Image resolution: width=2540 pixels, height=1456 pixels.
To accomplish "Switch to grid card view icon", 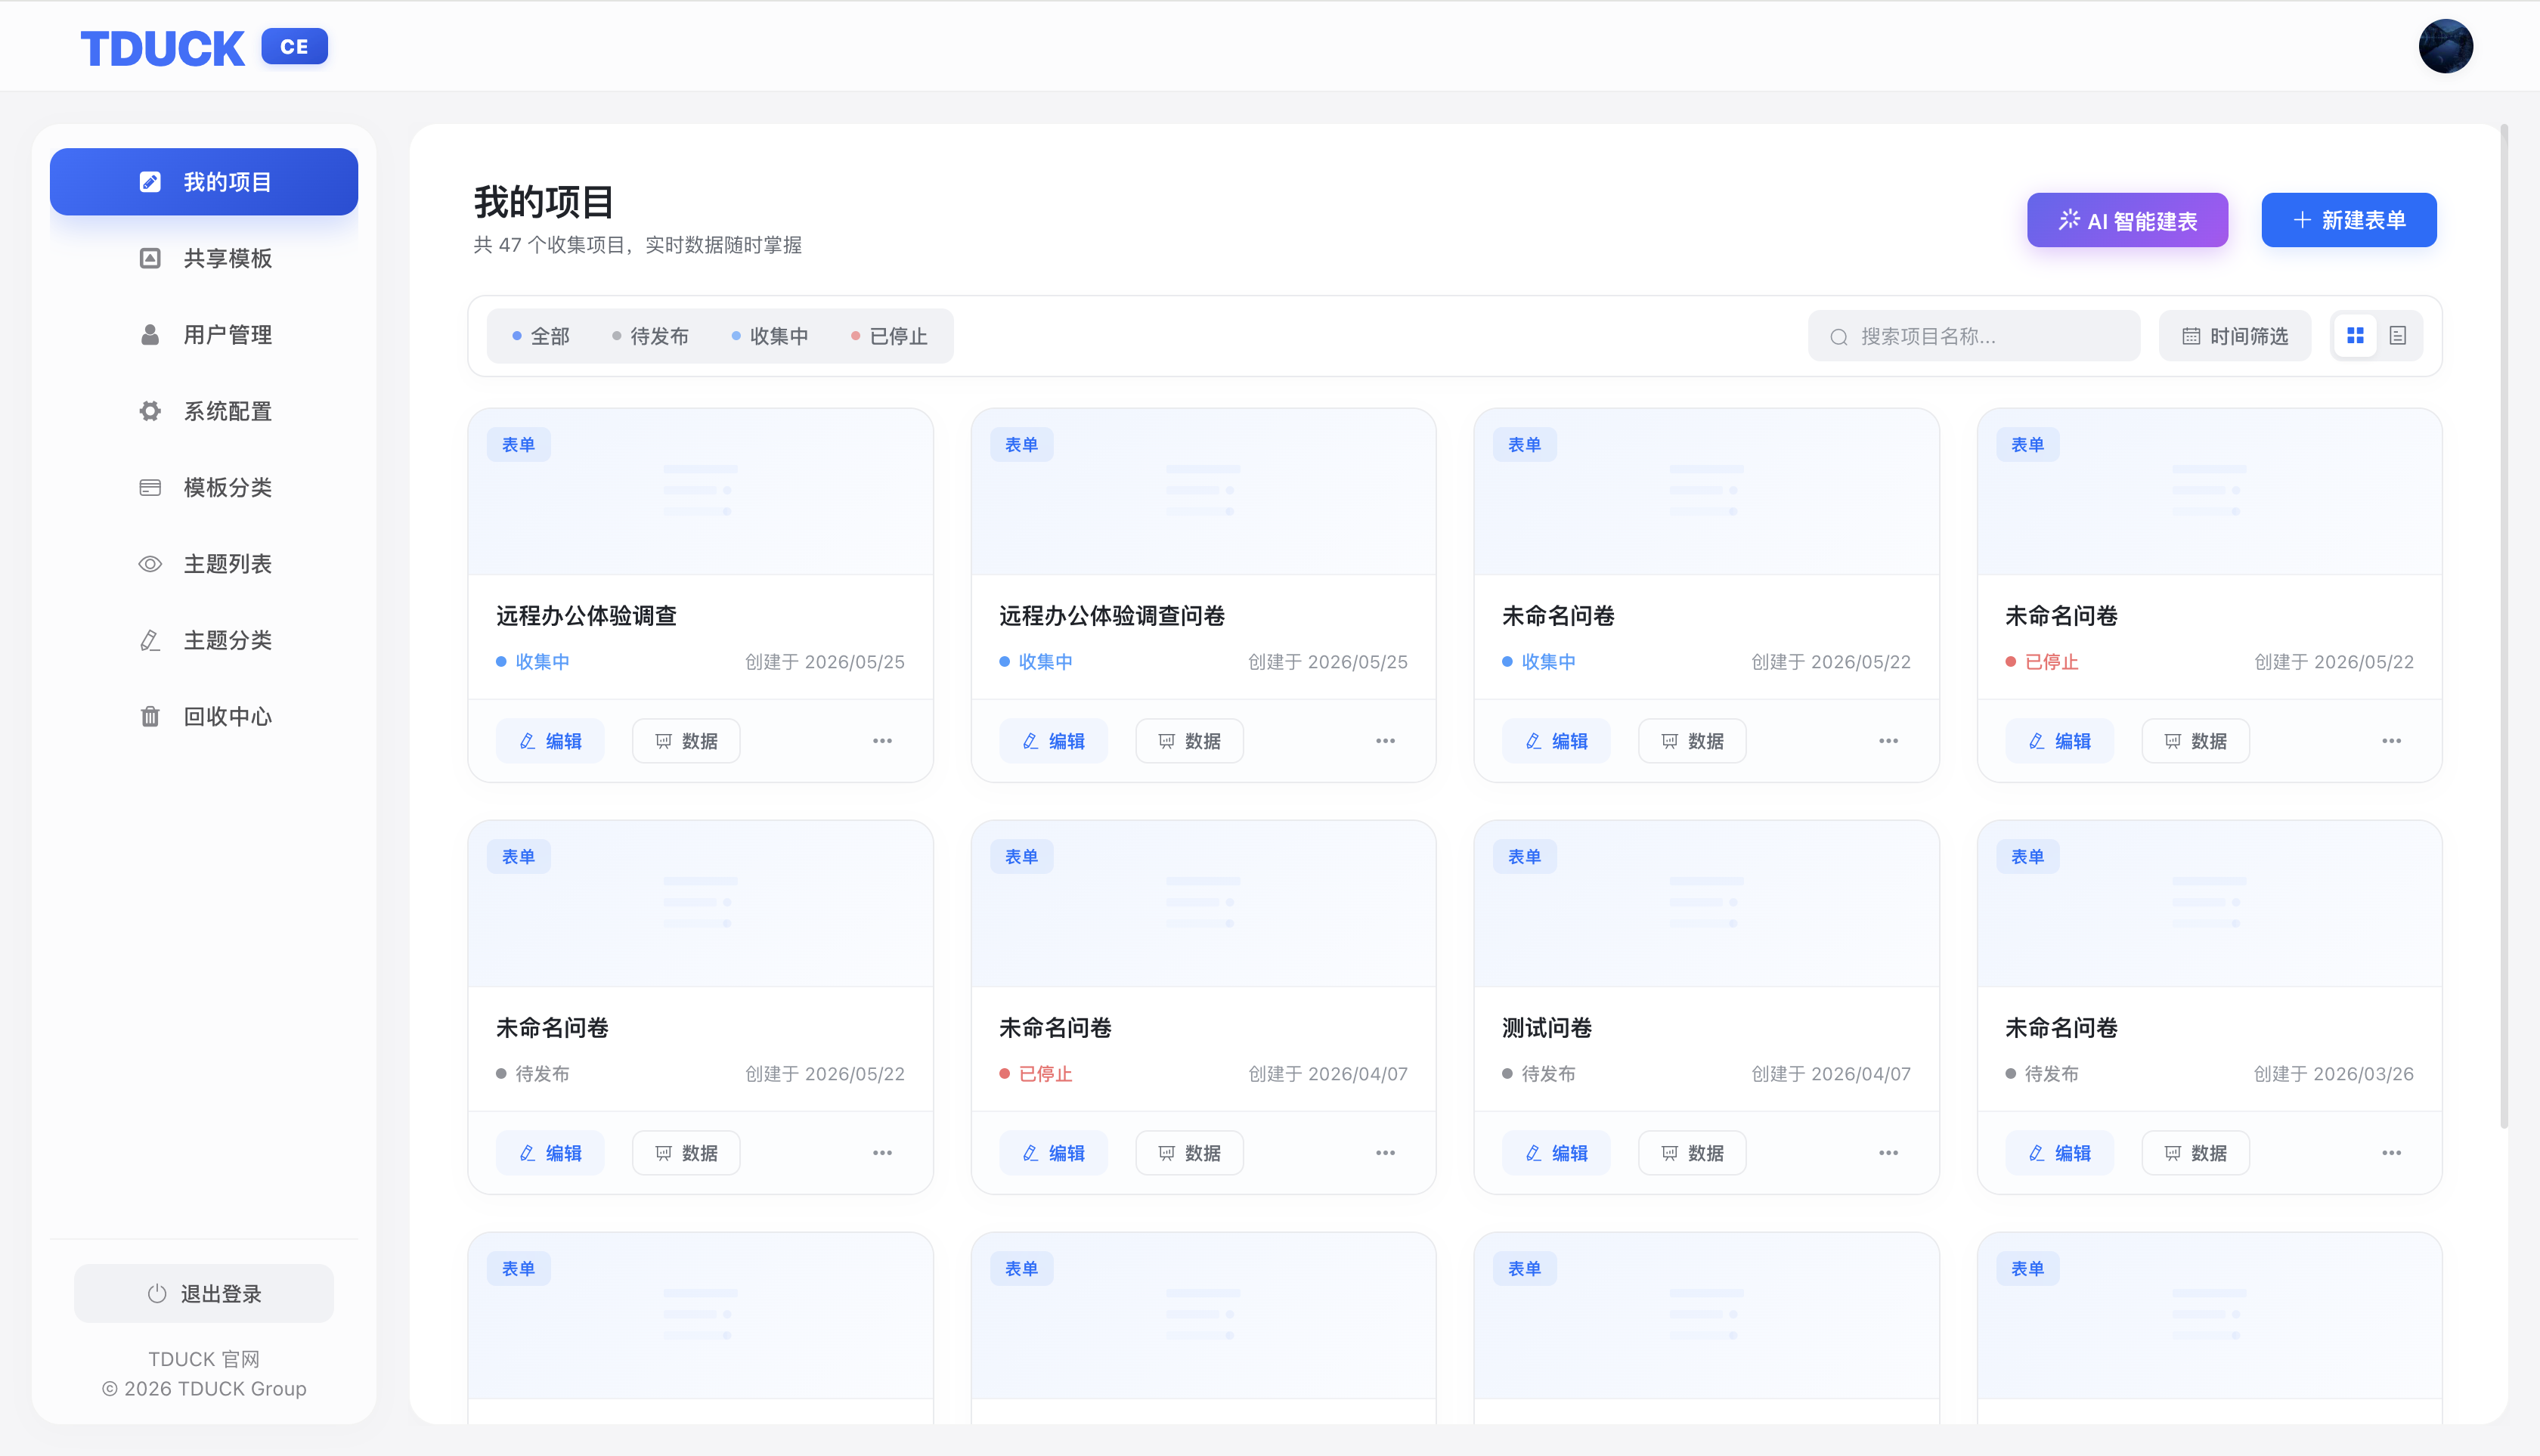I will click(x=2355, y=336).
